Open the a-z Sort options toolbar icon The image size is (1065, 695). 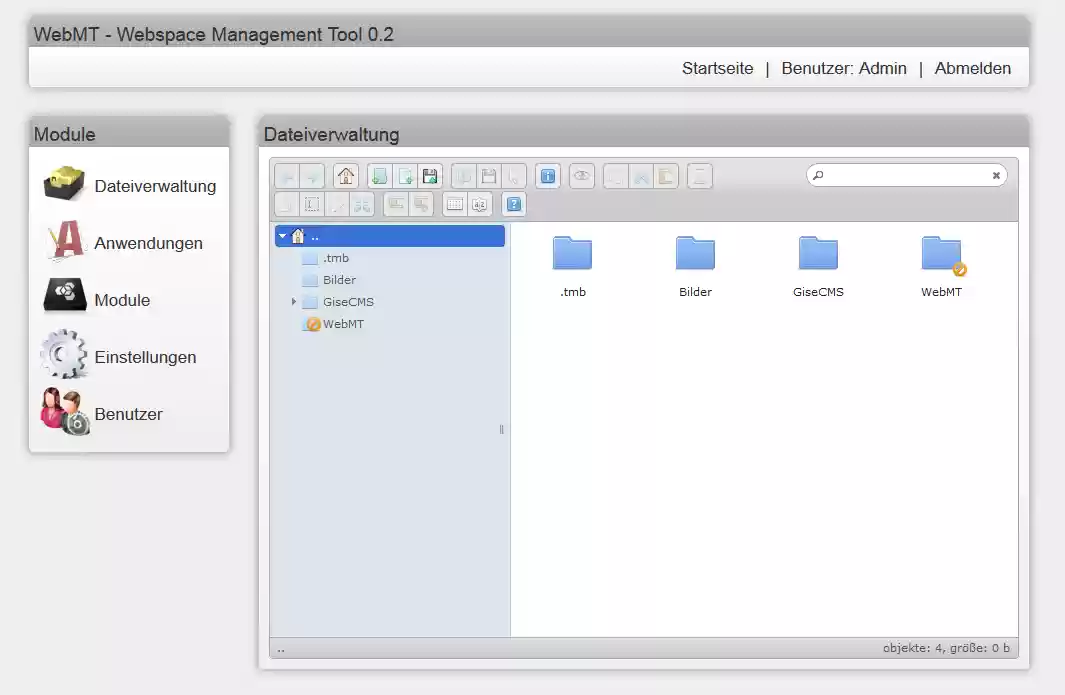[x=480, y=204]
